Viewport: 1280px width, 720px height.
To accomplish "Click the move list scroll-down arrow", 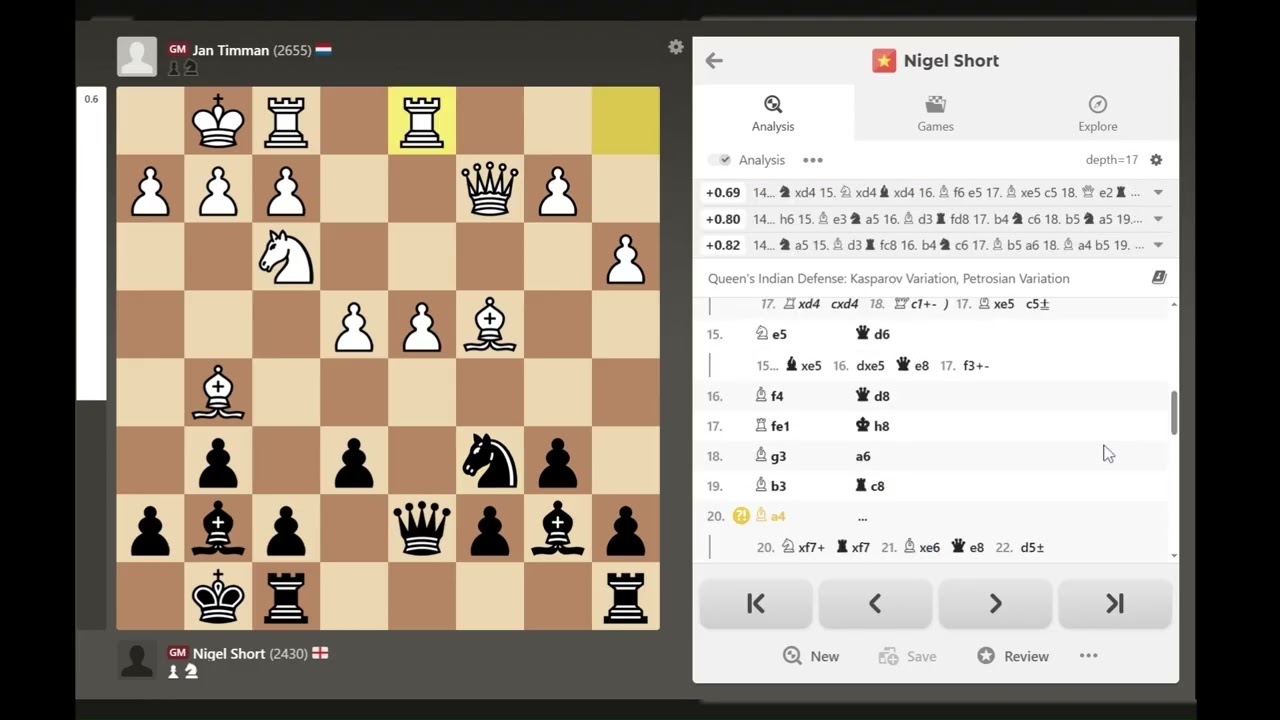I will (1174, 555).
